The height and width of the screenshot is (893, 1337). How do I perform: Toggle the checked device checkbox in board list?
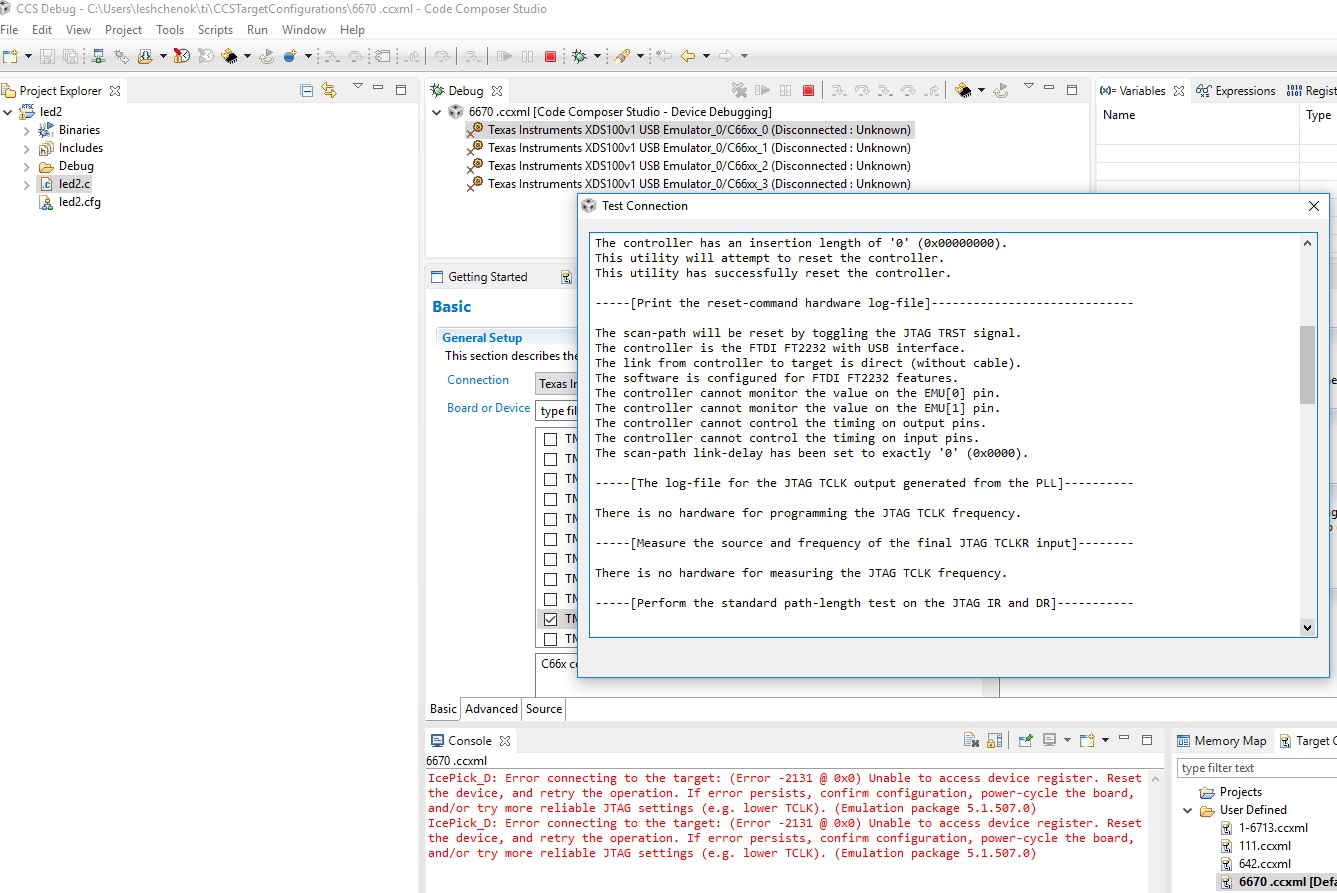[x=550, y=619]
